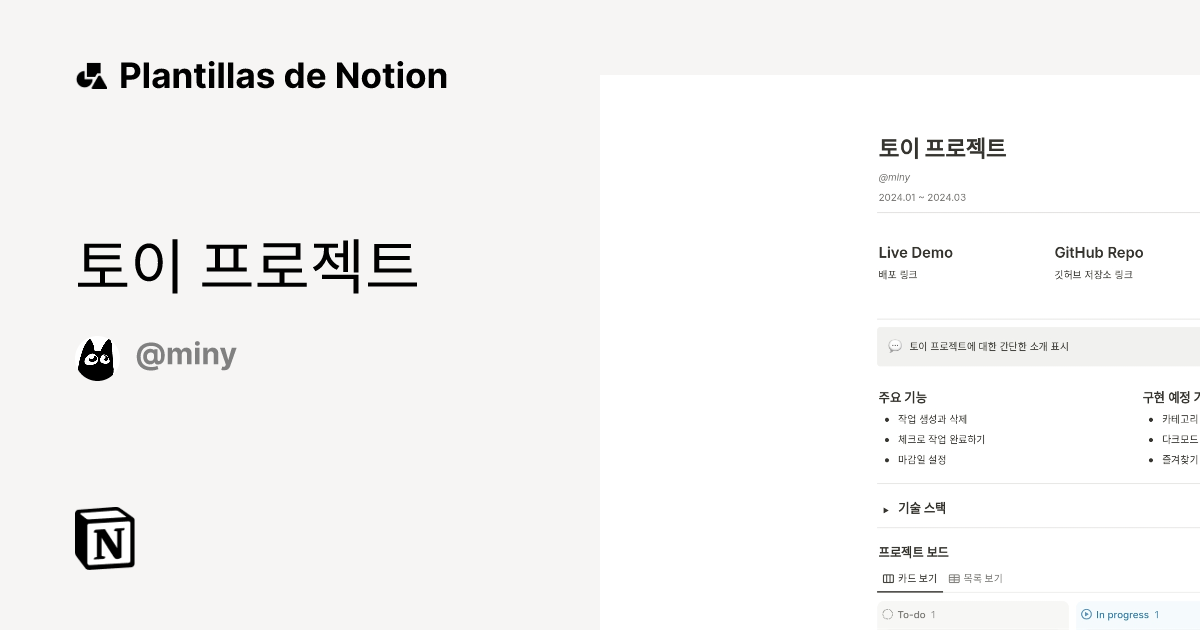This screenshot has width=1200, height=630.
Task: Click the speech bubble icon in the intro callout
Action: (895, 347)
